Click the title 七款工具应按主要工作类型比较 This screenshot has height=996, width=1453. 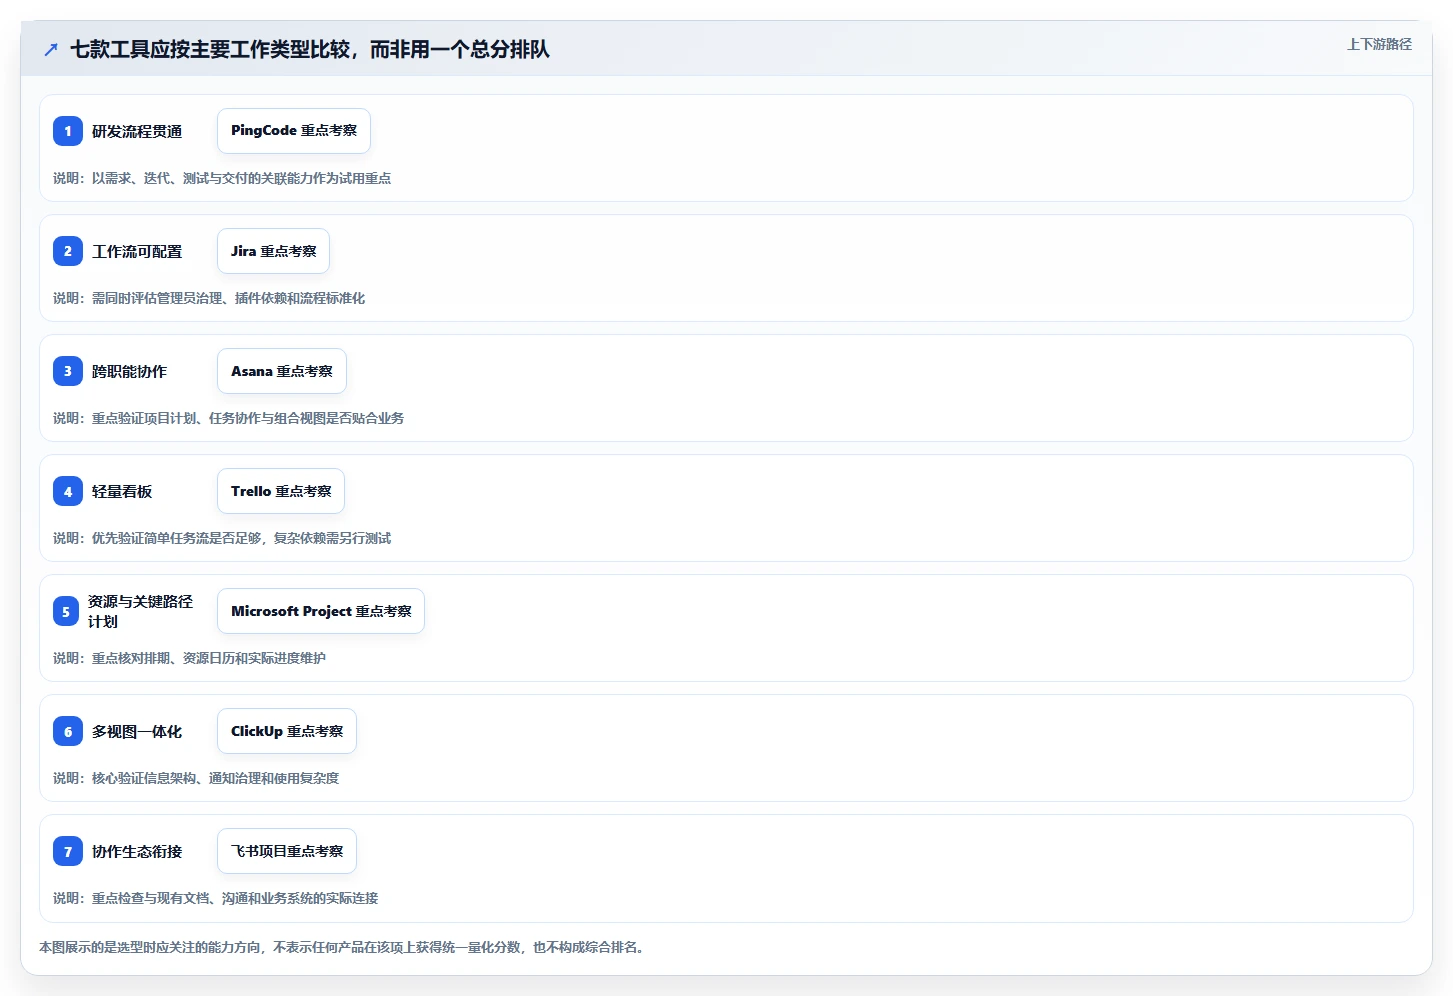(310, 49)
